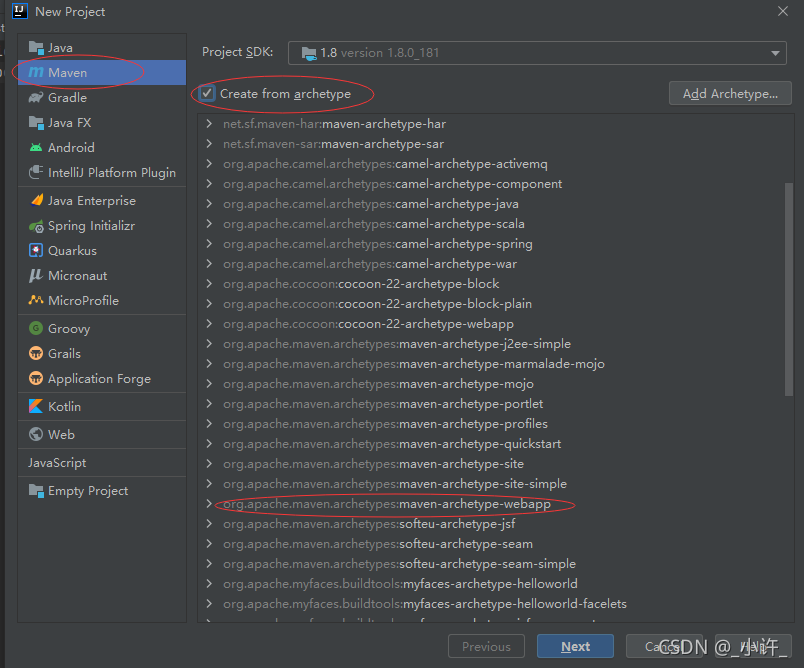
Task: Click the Java project type icon
Action: pos(36,48)
